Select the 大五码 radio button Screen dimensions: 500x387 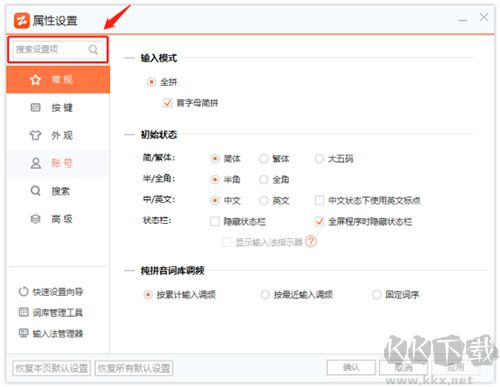(319, 159)
